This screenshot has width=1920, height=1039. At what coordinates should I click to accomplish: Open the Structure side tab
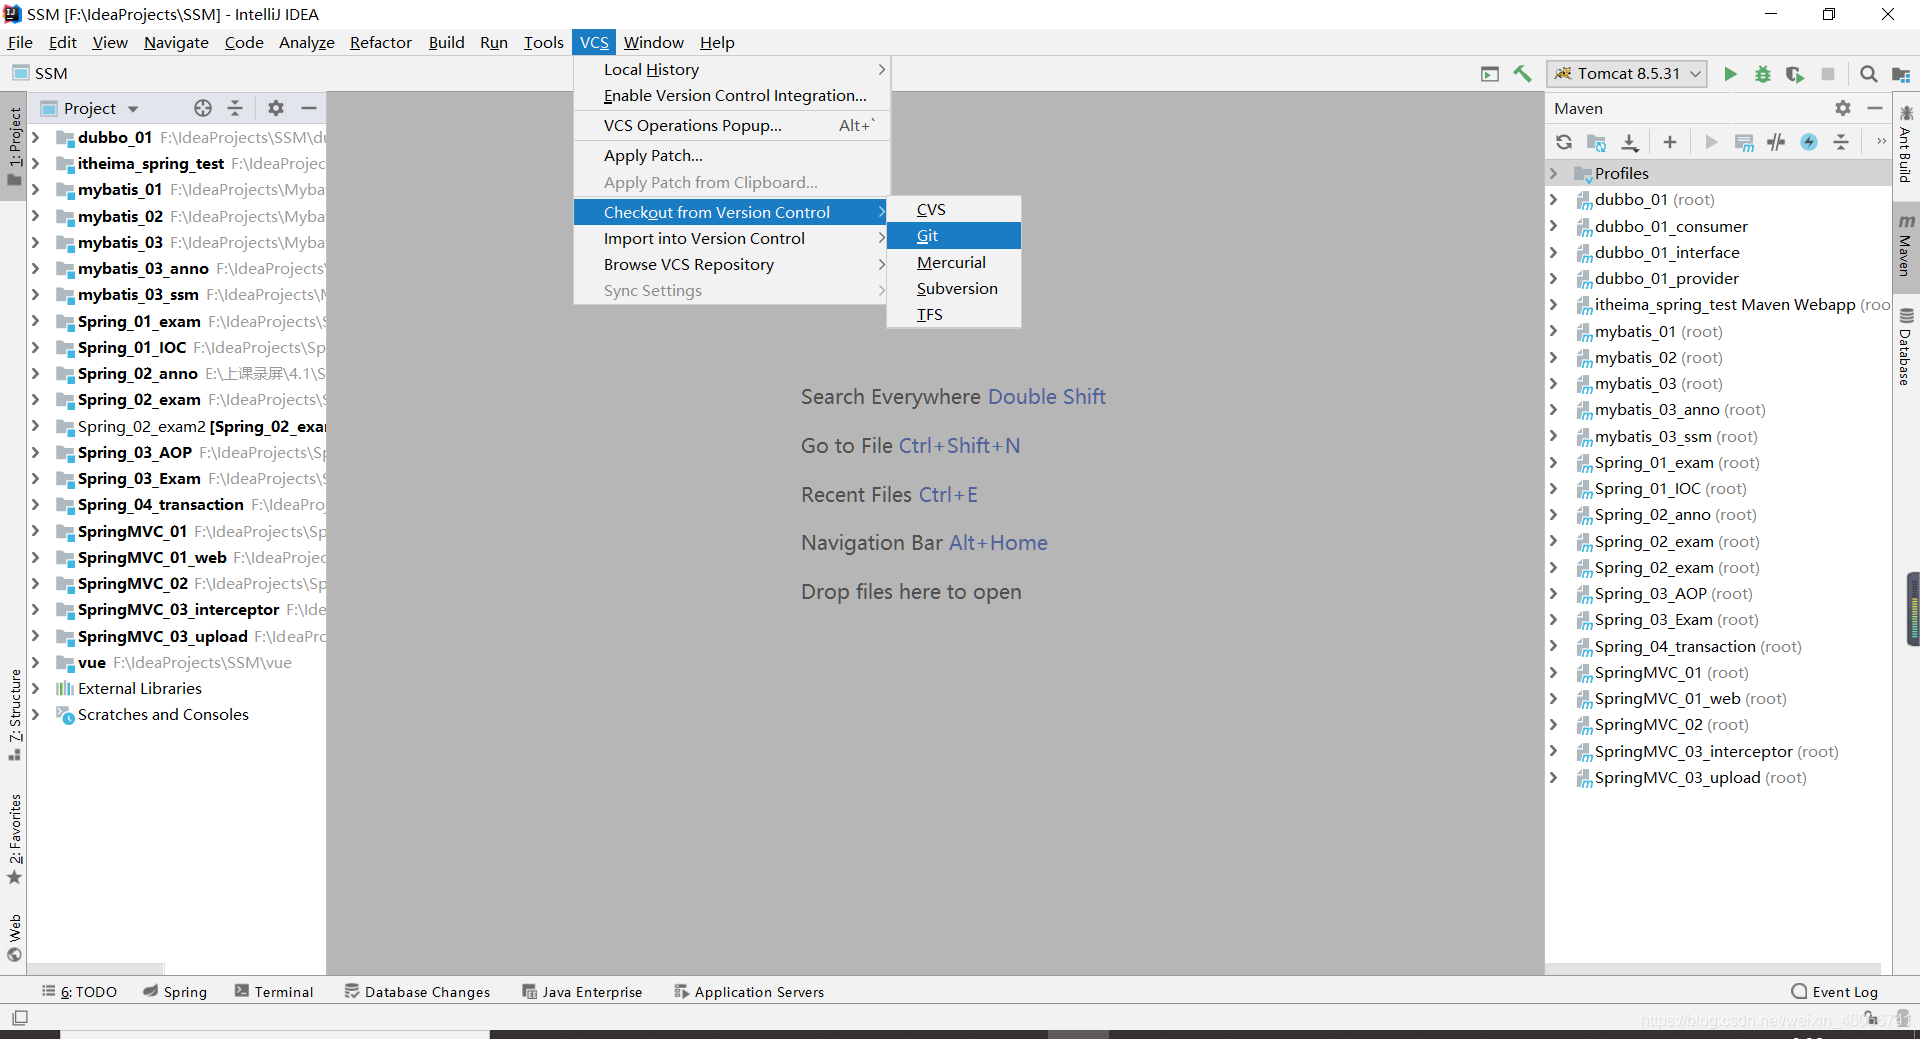(14, 714)
